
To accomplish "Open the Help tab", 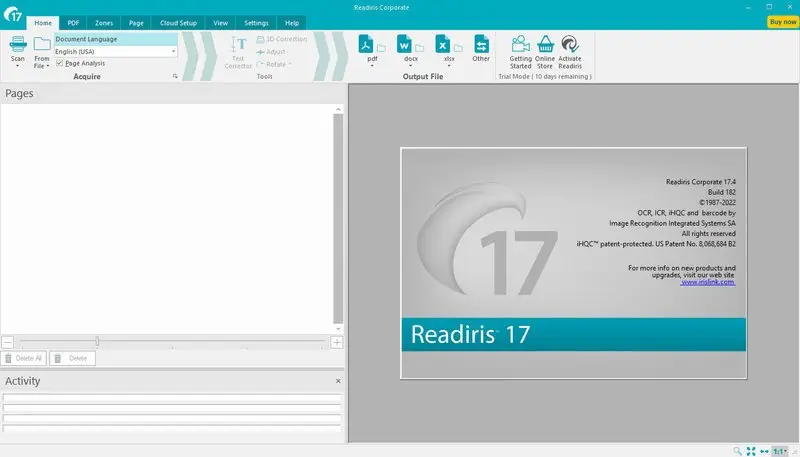I will coord(292,23).
